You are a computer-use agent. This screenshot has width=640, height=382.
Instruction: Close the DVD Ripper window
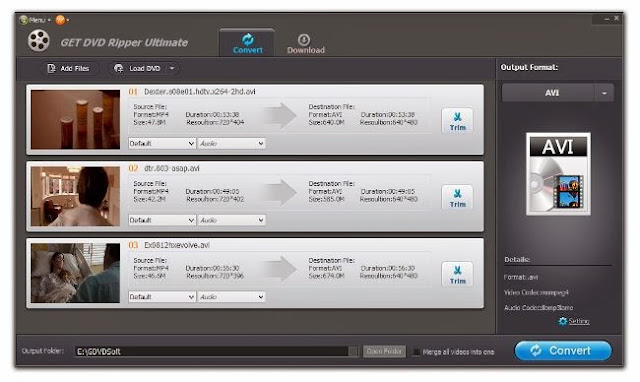click(617, 18)
